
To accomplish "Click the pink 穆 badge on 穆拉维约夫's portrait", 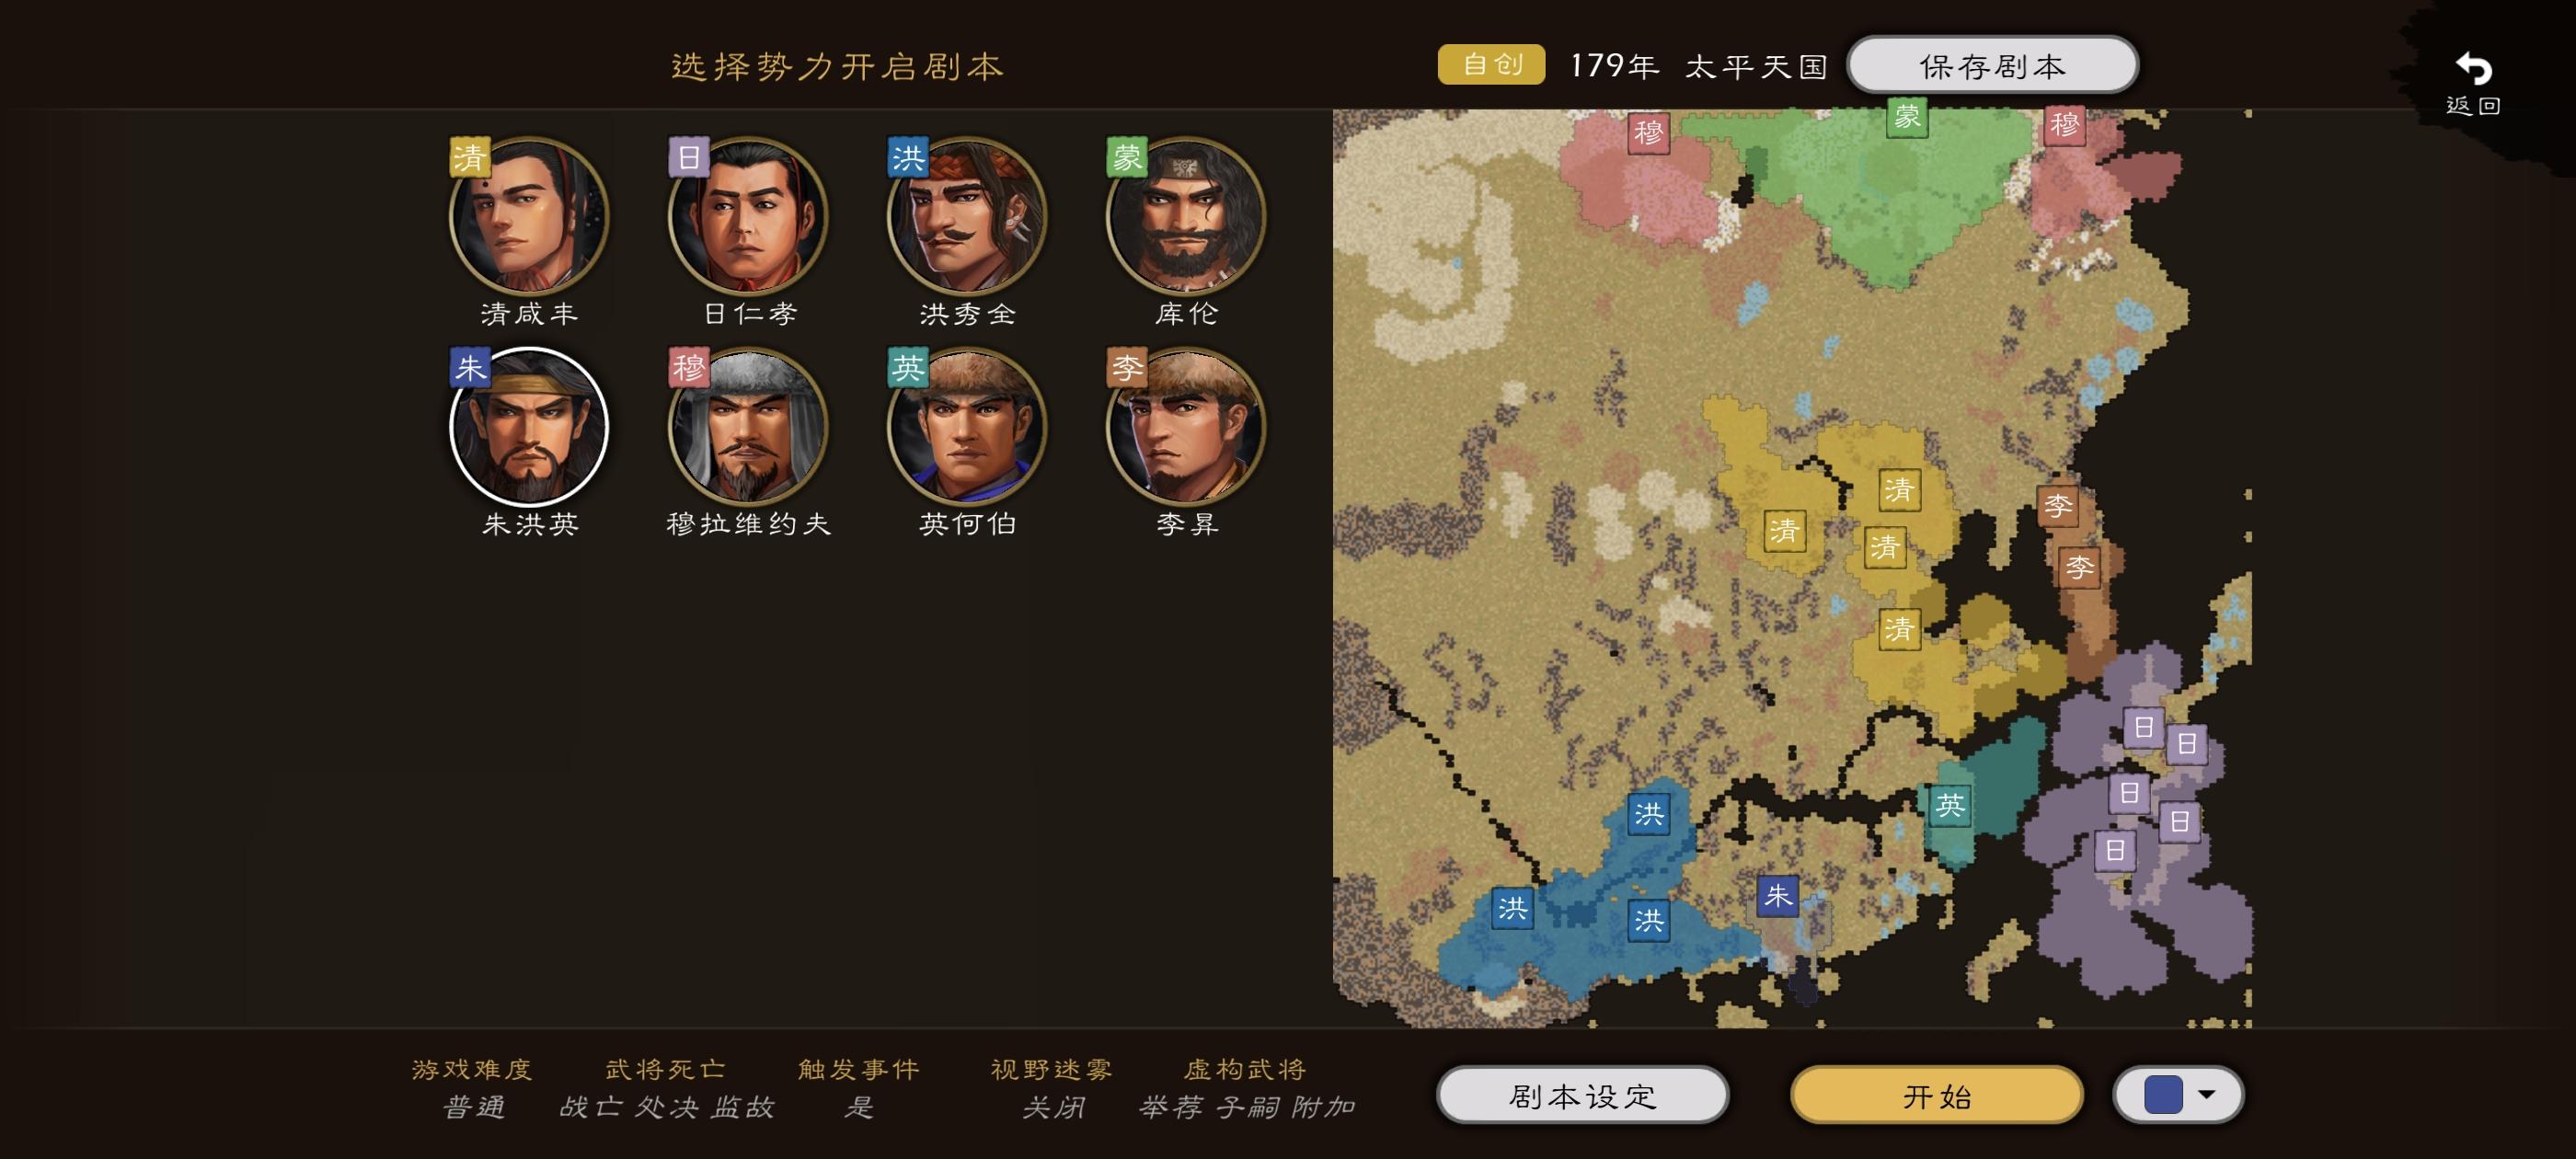I will tap(688, 367).
